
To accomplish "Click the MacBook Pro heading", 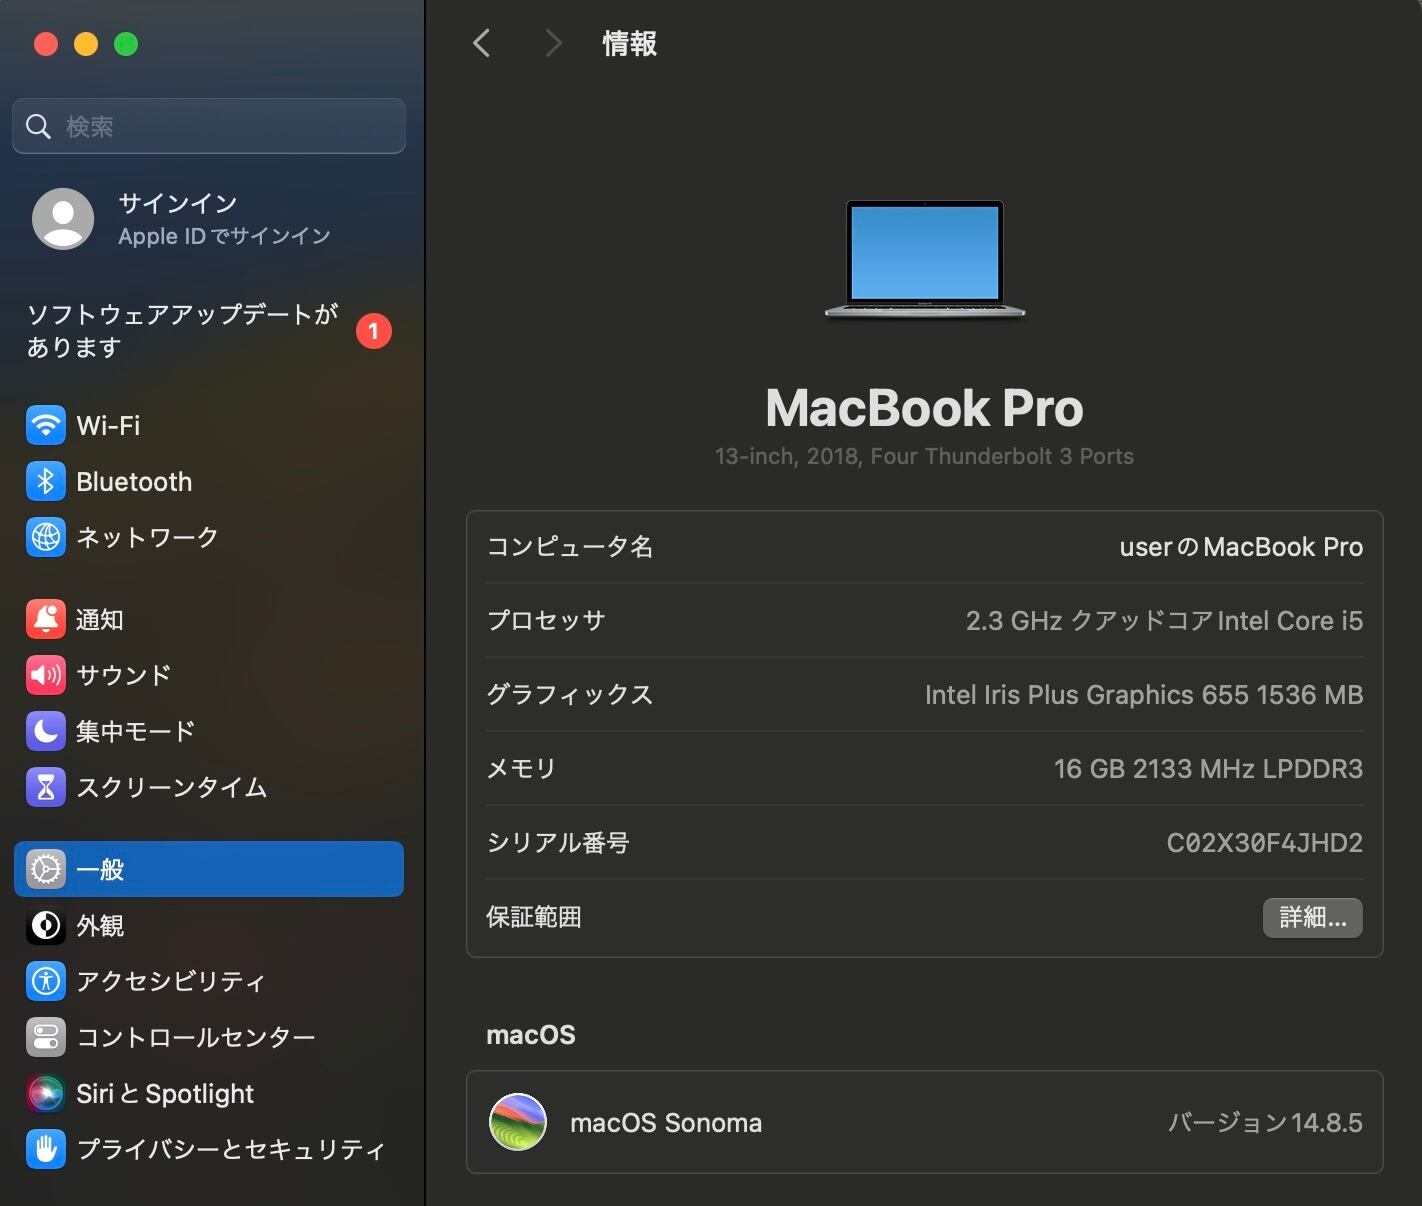I will 925,408.
